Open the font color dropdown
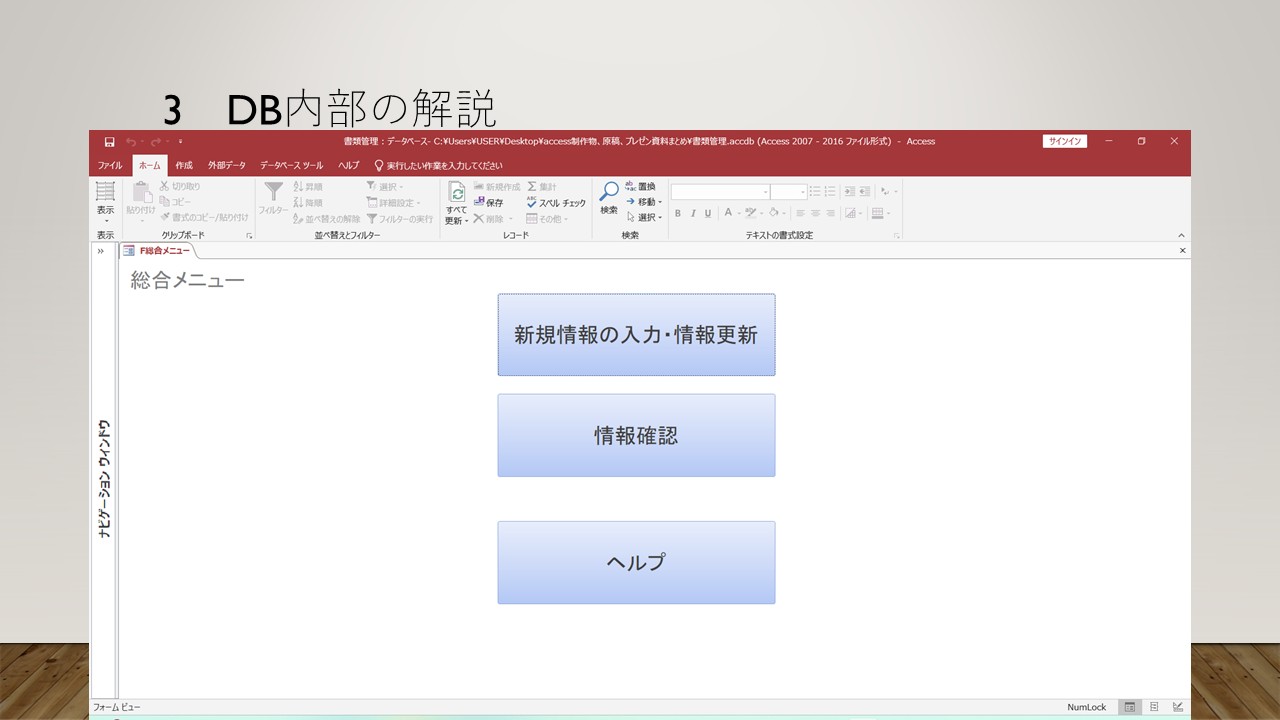The height and width of the screenshot is (720, 1280). (739, 213)
